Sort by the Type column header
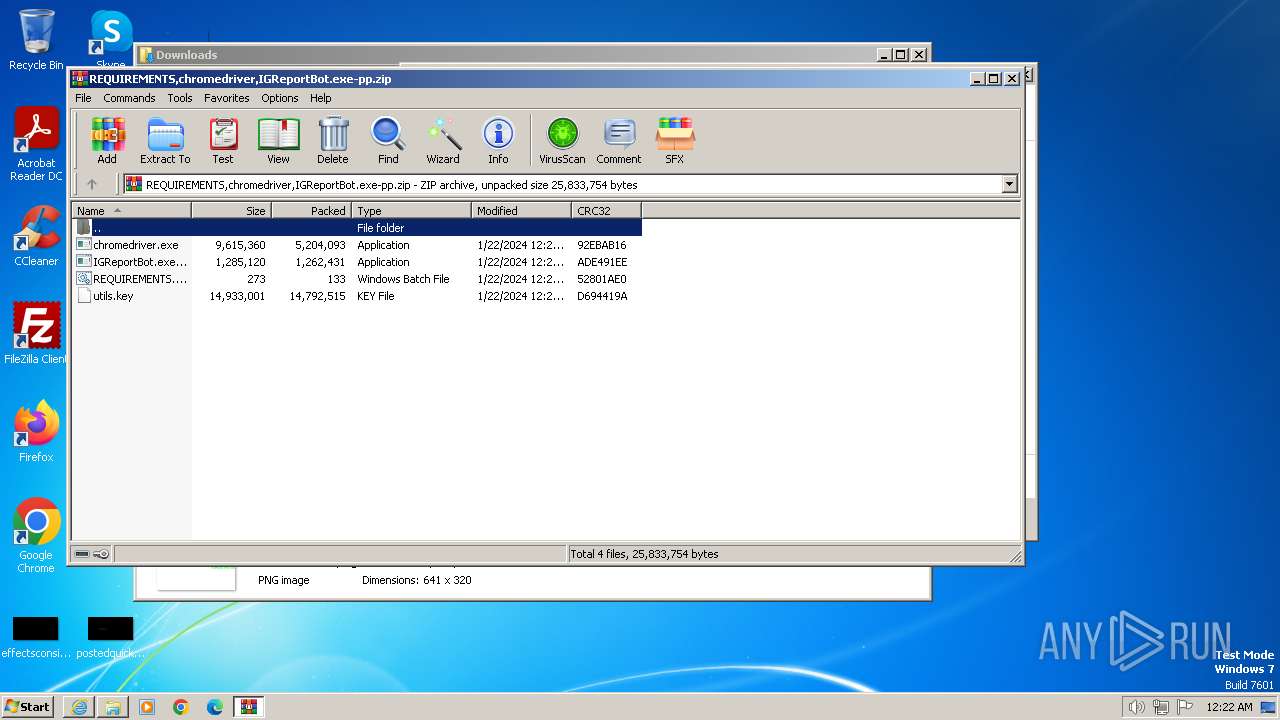1280x720 pixels. (x=411, y=211)
